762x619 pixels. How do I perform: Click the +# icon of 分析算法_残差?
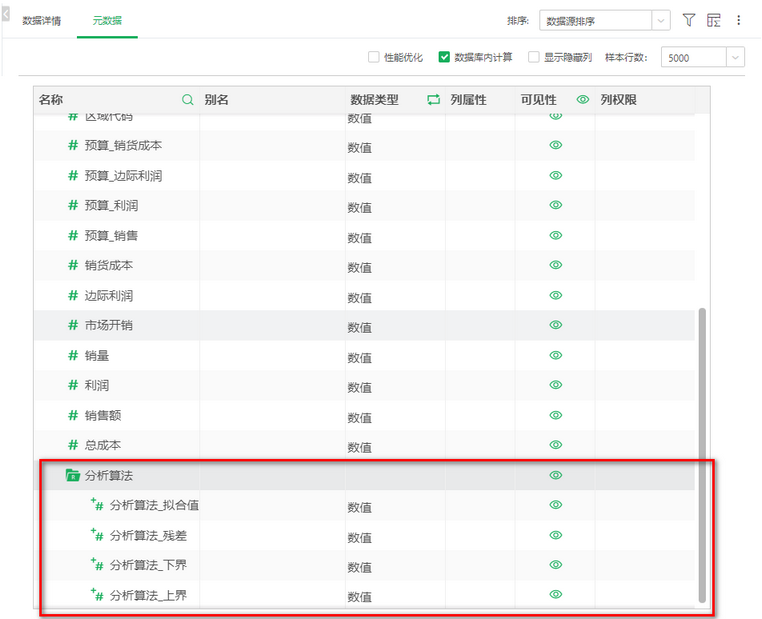click(x=97, y=535)
